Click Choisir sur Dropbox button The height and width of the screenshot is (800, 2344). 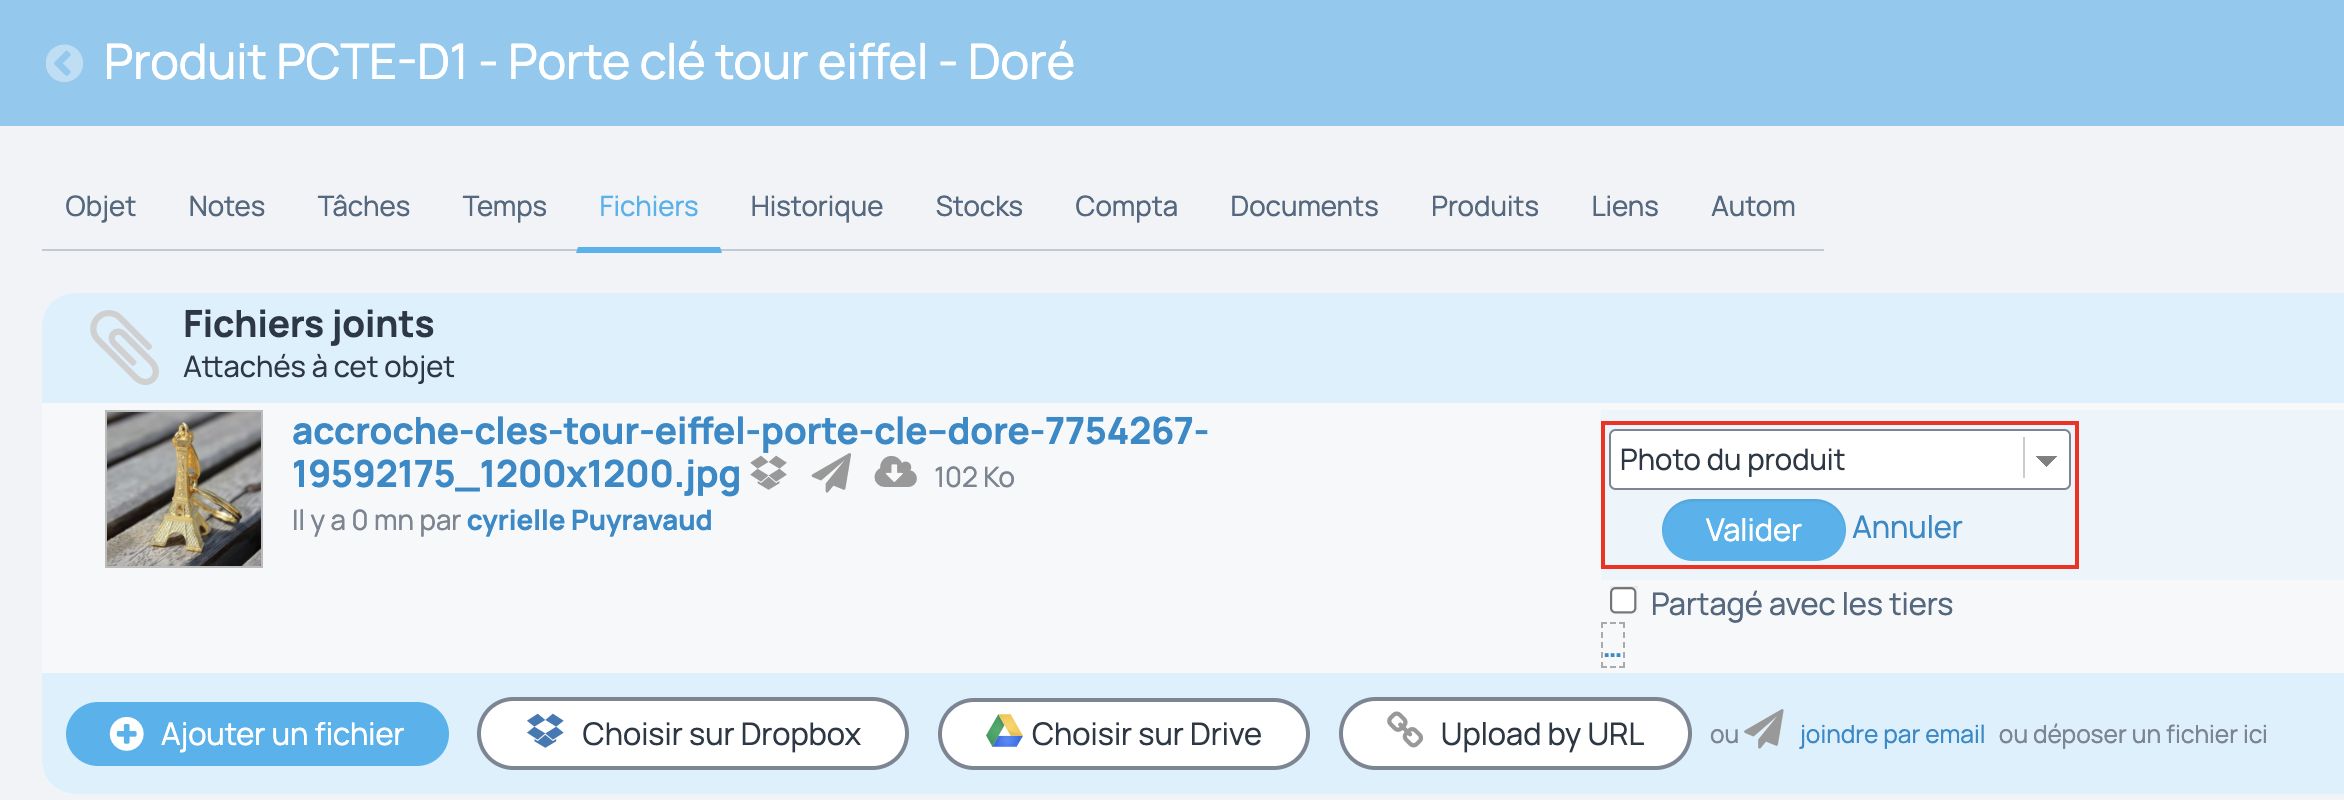[x=693, y=734]
